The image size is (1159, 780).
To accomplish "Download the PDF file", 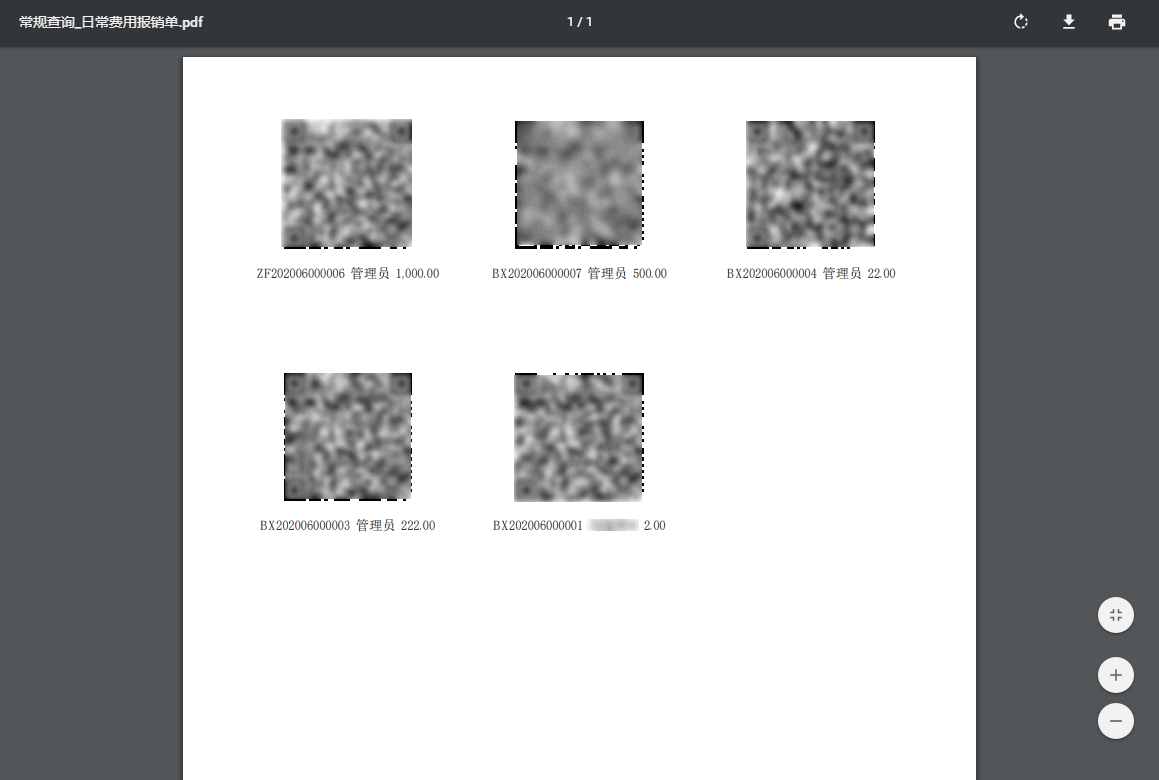I will tap(1069, 22).
